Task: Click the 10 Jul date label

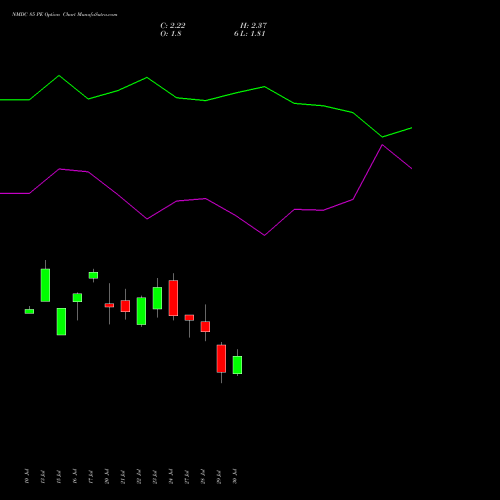Action: point(27,476)
